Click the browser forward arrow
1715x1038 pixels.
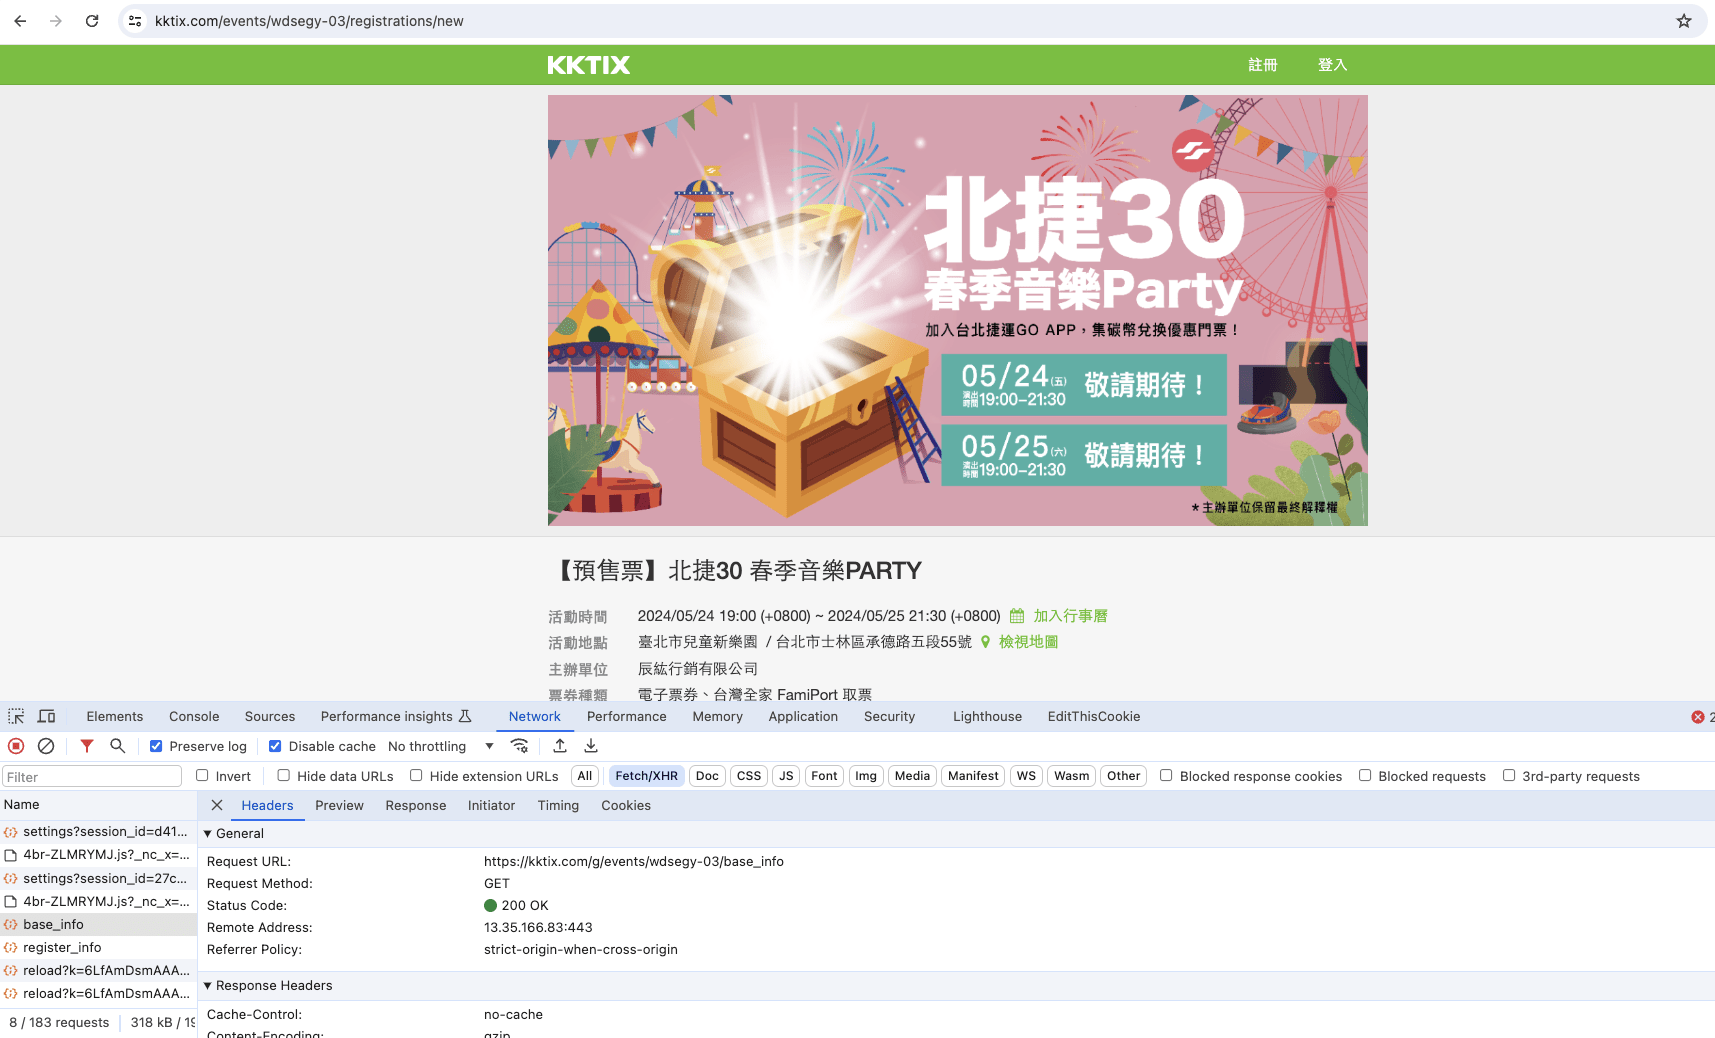56,21
